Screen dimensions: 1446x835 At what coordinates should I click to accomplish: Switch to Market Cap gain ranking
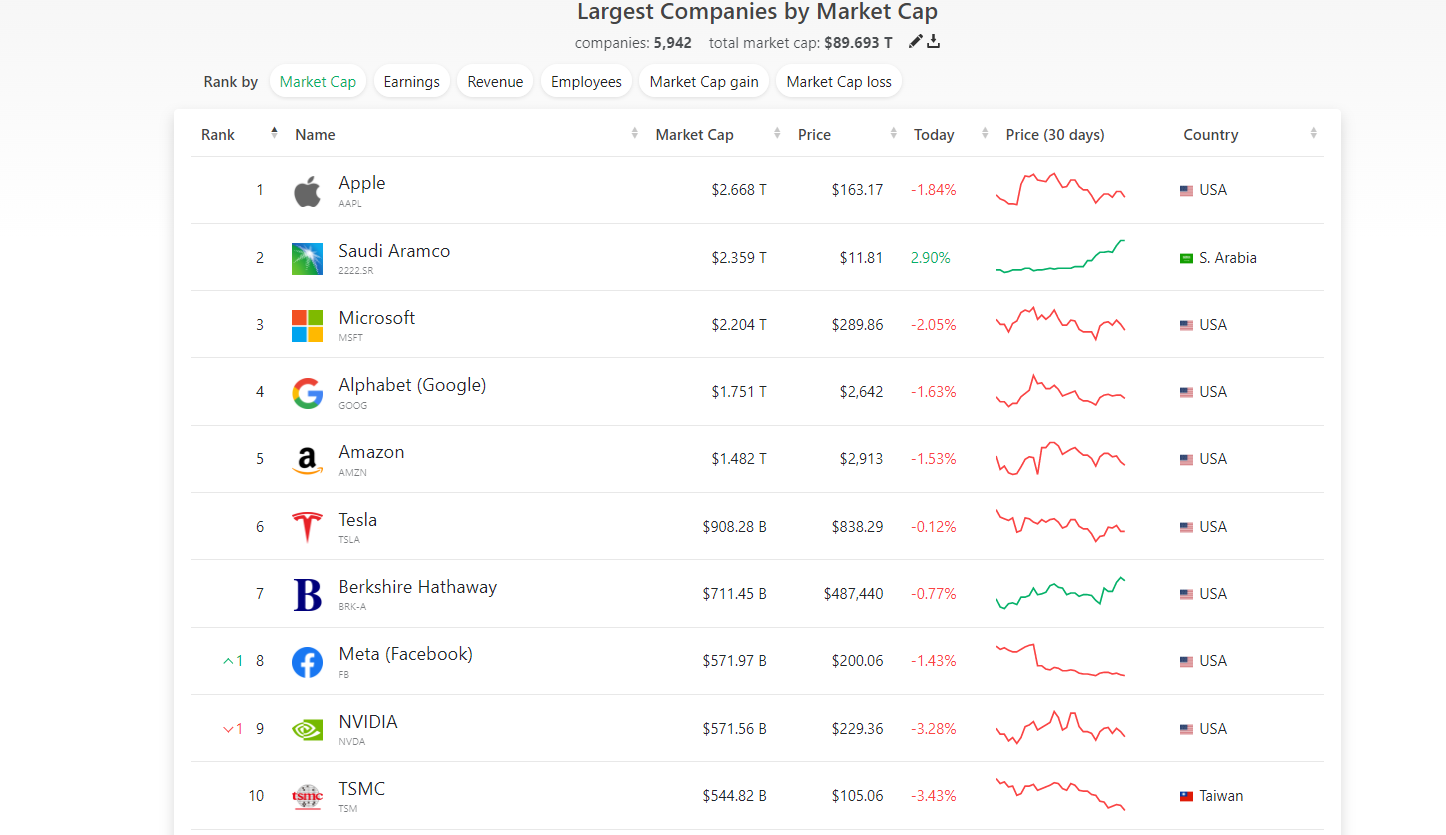click(x=704, y=82)
